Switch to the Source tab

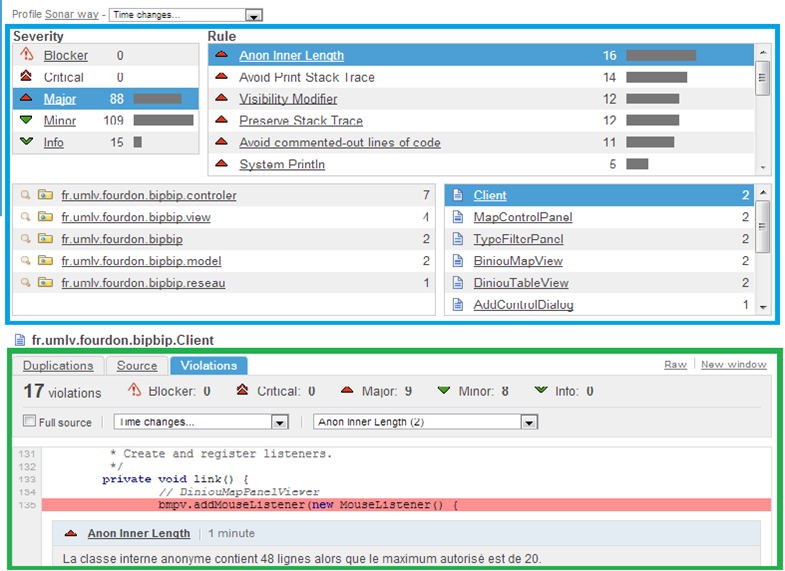tap(136, 366)
